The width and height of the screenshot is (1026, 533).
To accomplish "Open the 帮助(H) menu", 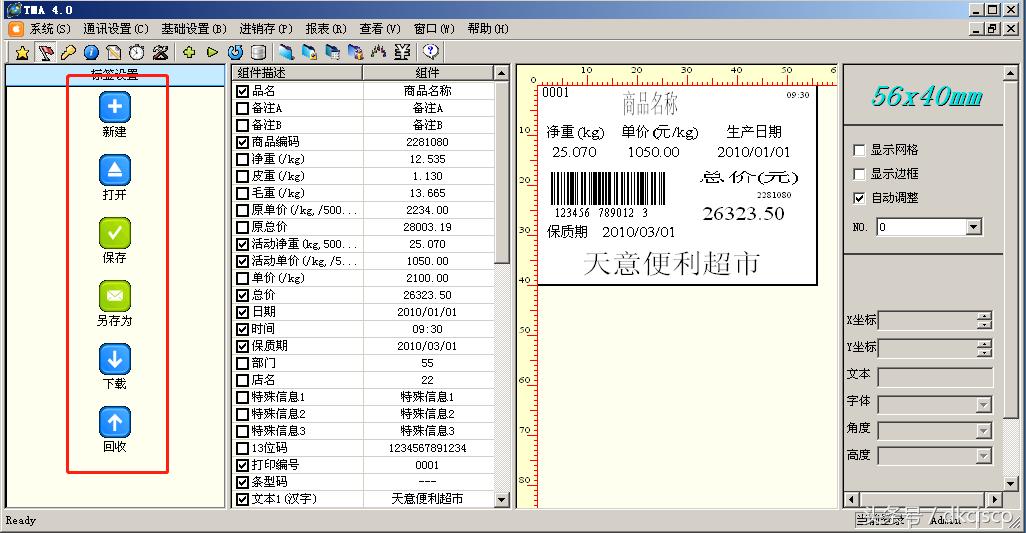I will (x=487, y=29).
